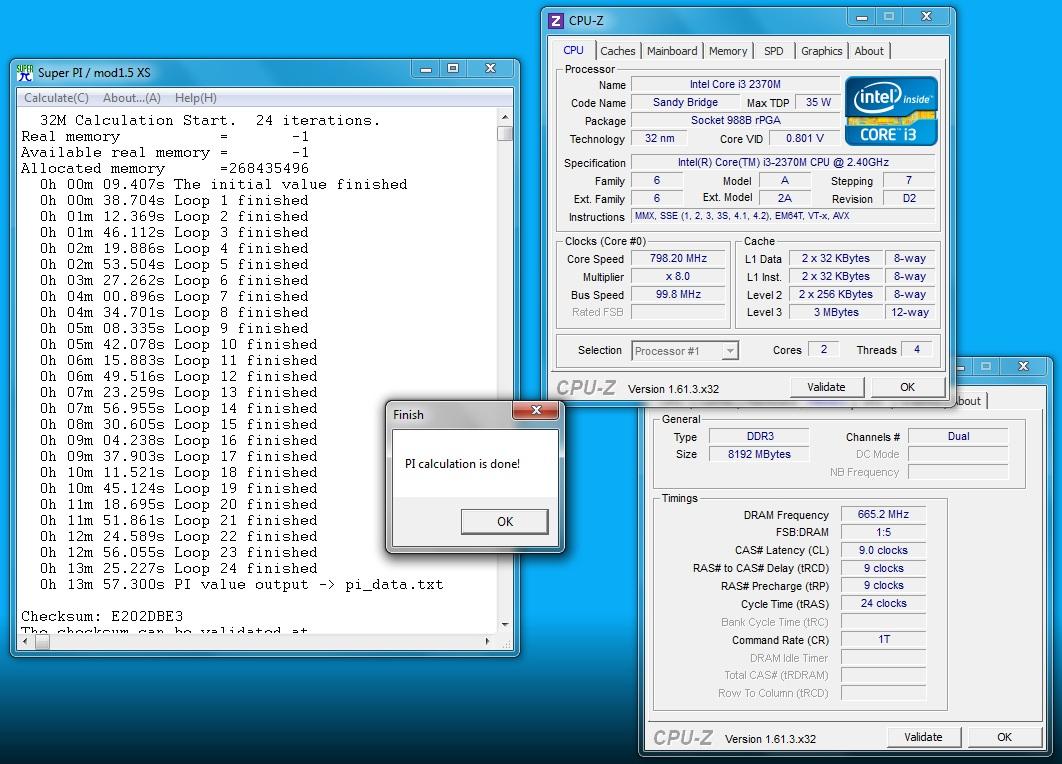Switch to the Graphics tab
Image resolution: width=1062 pixels, height=764 pixels.
[822, 51]
